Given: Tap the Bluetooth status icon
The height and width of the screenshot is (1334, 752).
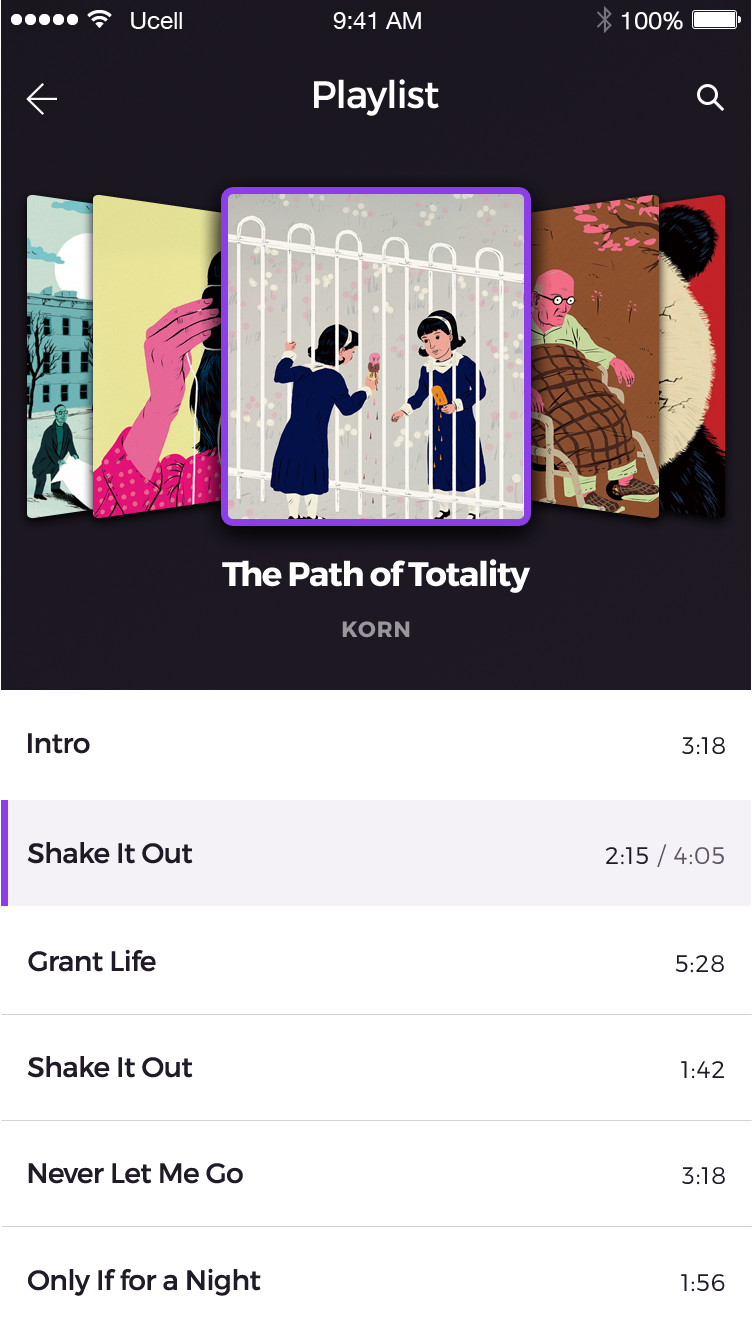Looking at the screenshot, I should tap(603, 20).
